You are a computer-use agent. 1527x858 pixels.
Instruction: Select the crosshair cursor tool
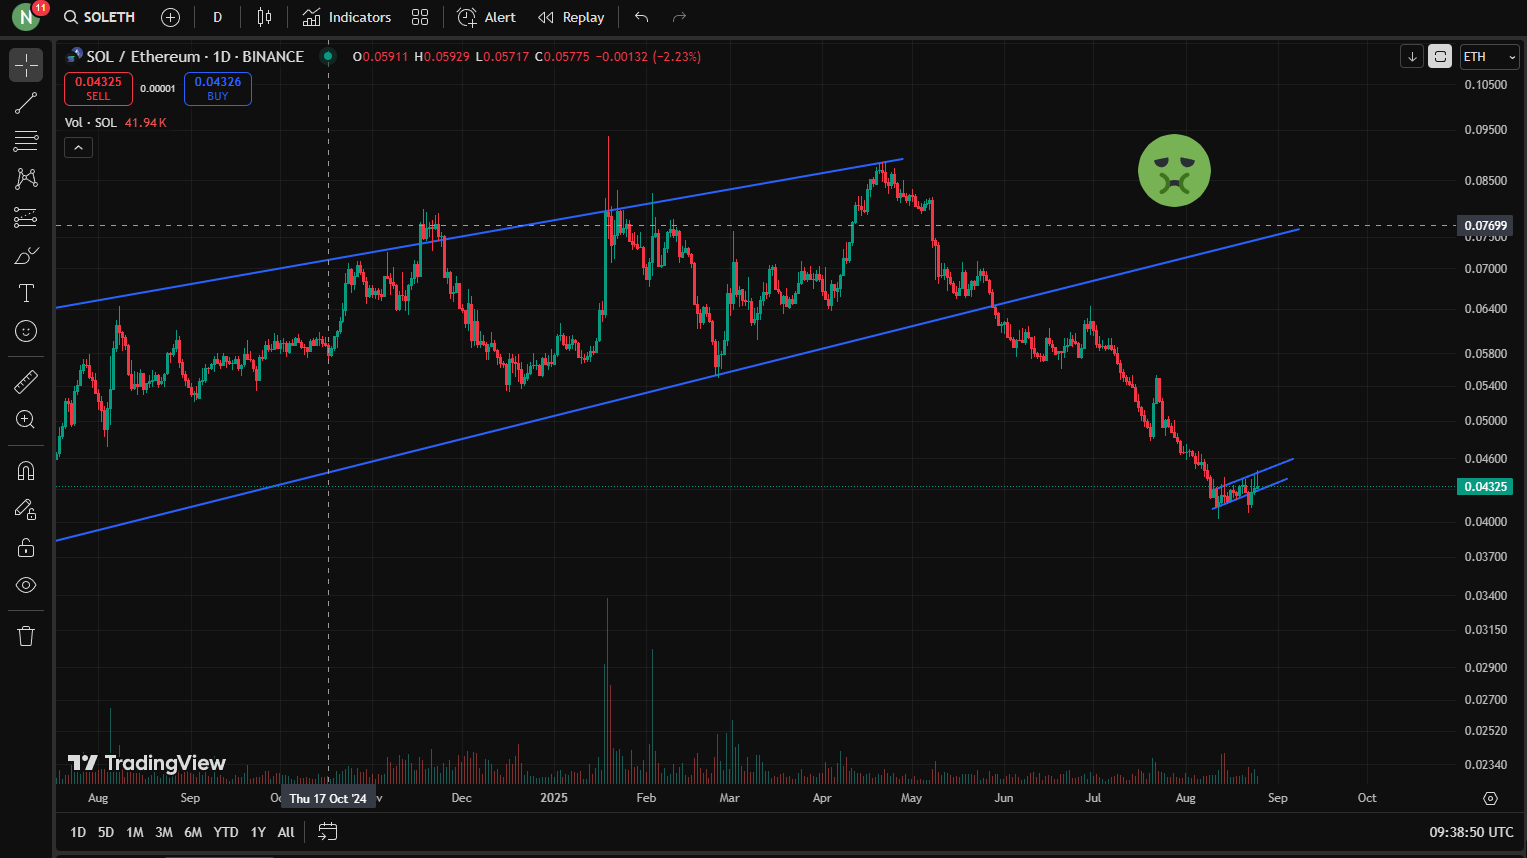pos(26,65)
